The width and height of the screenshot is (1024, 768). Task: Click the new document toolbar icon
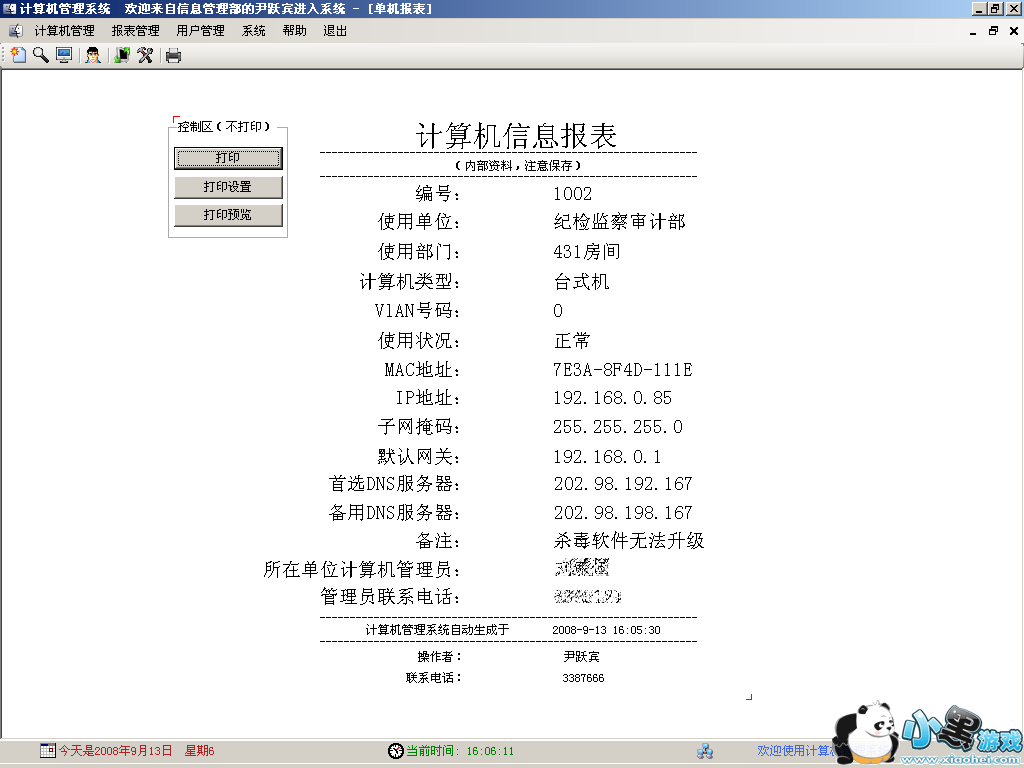pyautogui.click(x=18, y=56)
